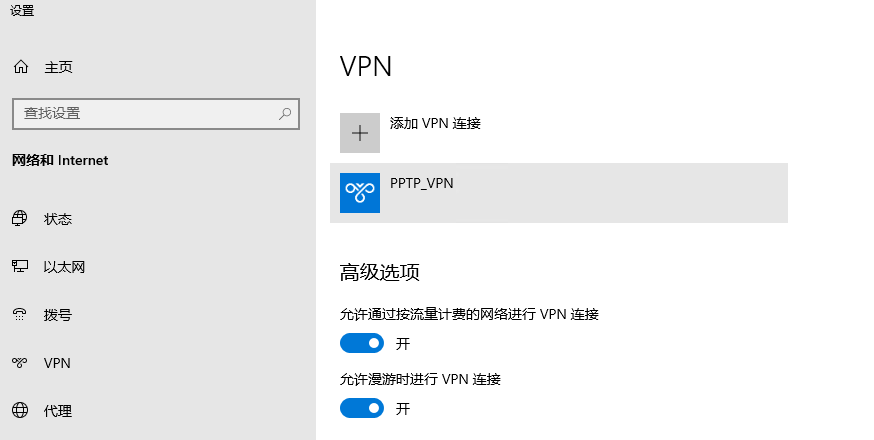Open the 主页 home page

click(x=58, y=67)
